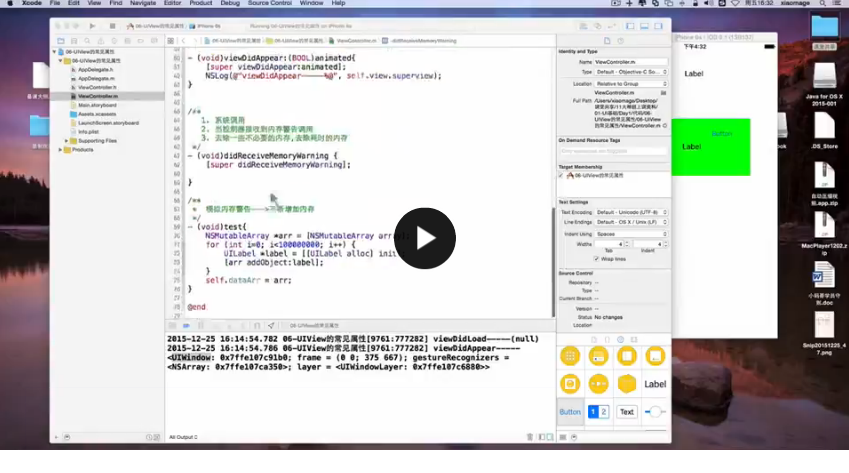This screenshot has width=849, height=473.
Task: Switch to the Version editor
Action: 611,26
